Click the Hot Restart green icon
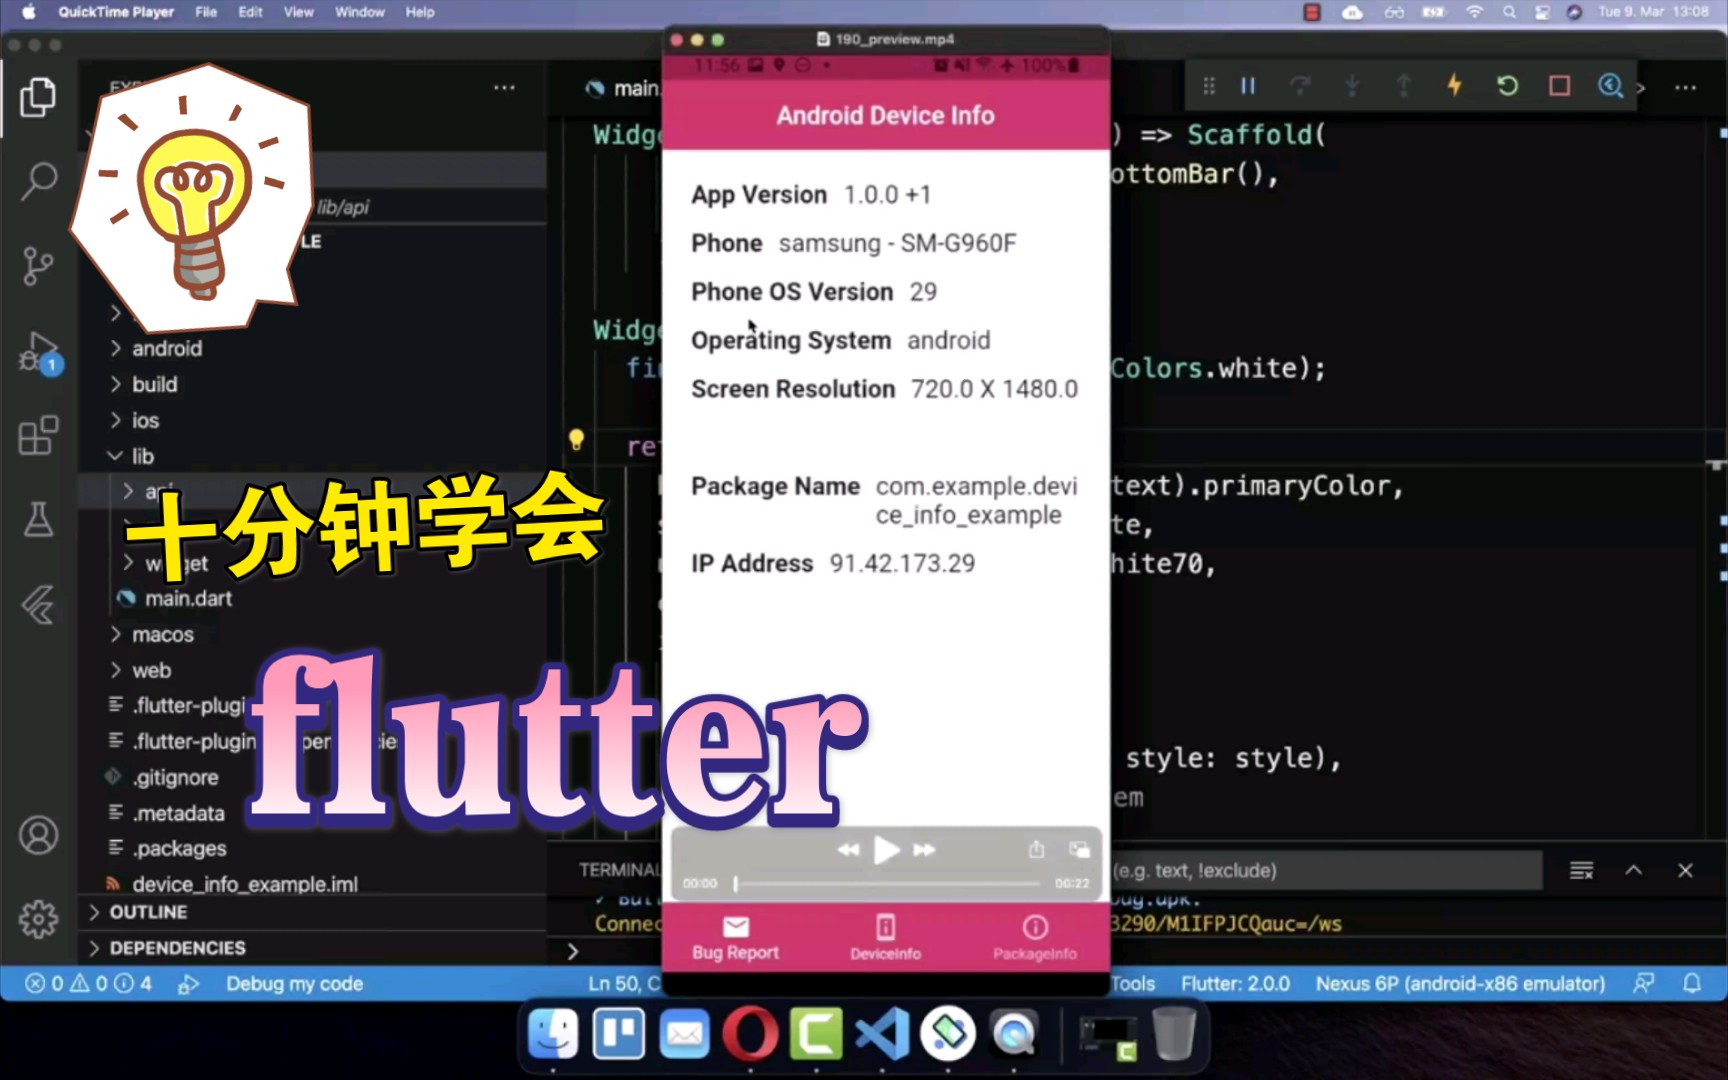 click(x=1507, y=86)
